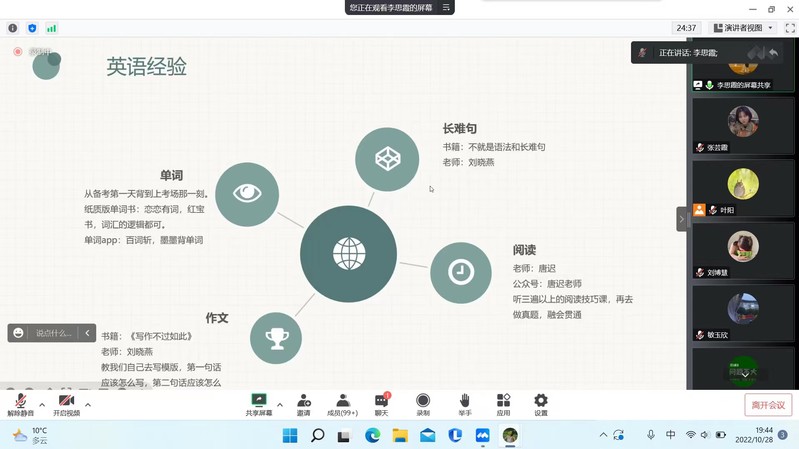Expand audio options arrow beside mute
Viewport: 799px width, 449px height.
42,405
